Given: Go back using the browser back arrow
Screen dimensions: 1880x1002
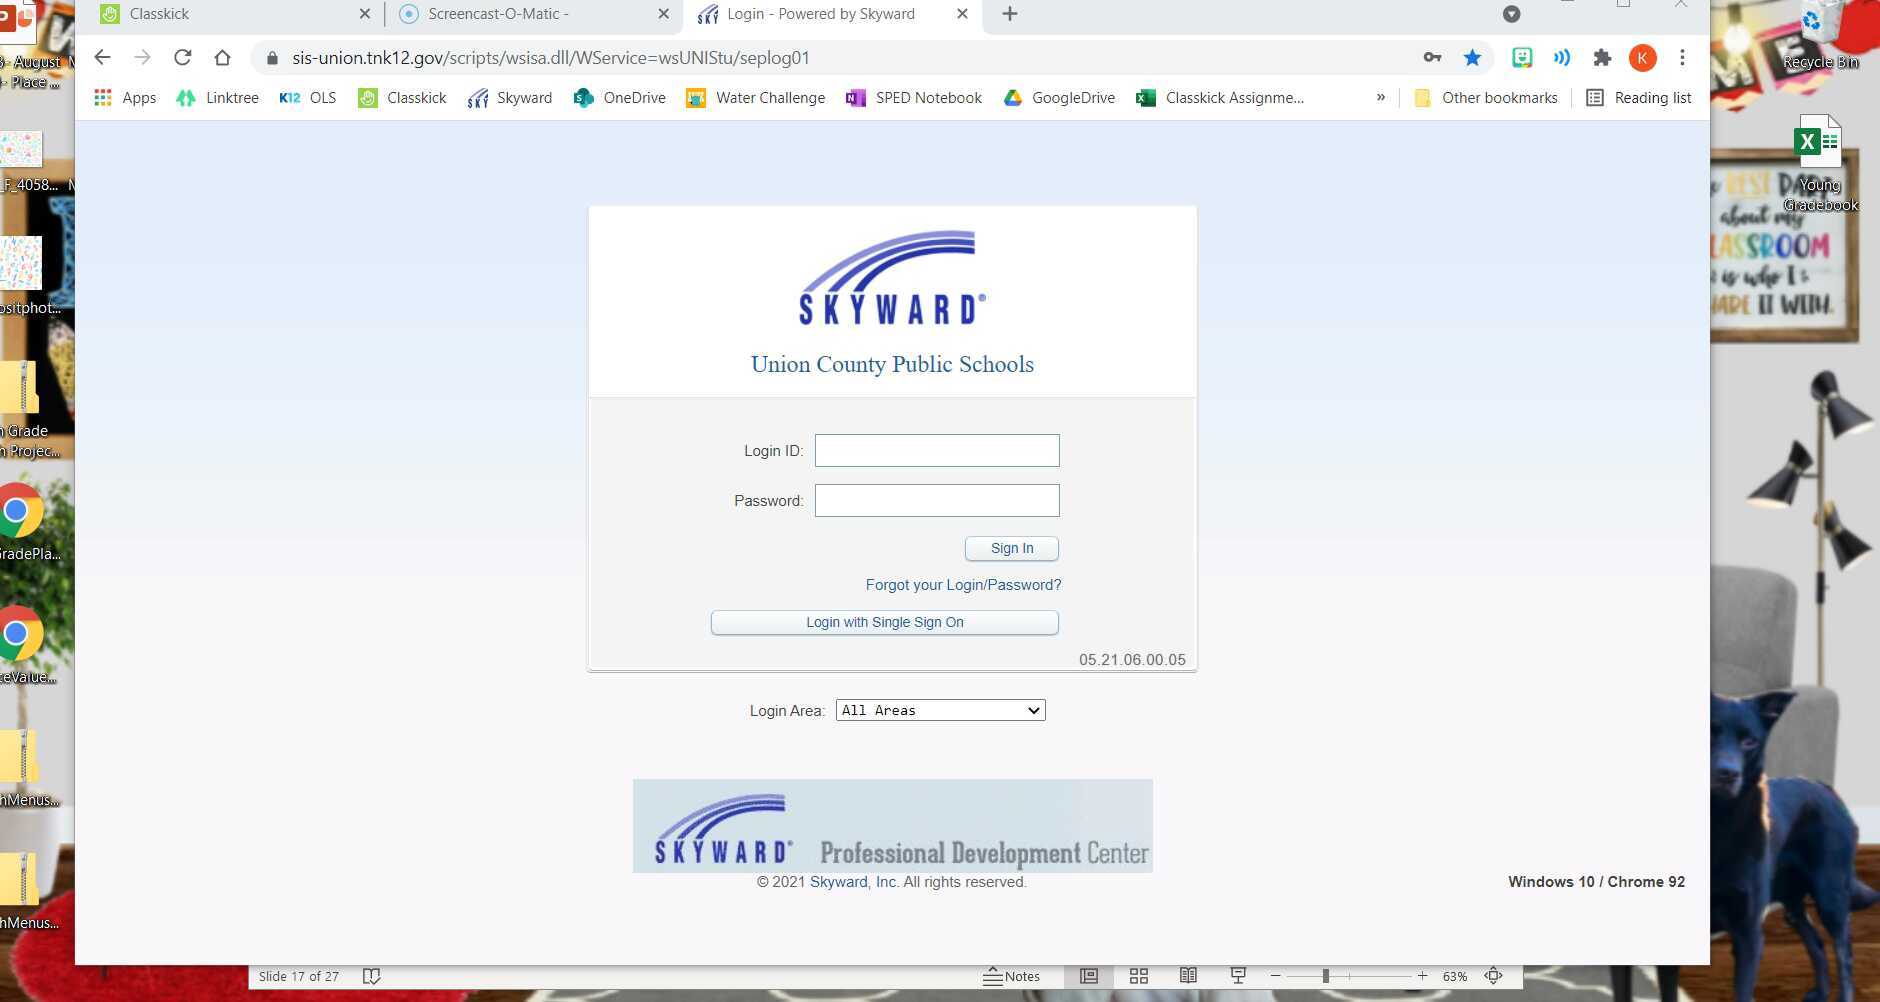Looking at the screenshot, I should 102,58.
